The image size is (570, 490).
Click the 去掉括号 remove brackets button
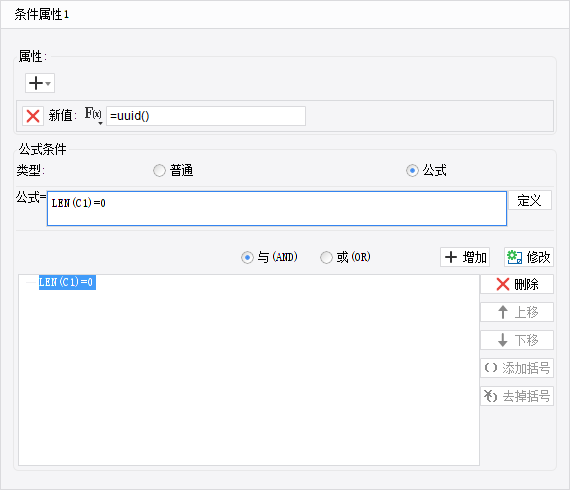click(x=517, y=396)
